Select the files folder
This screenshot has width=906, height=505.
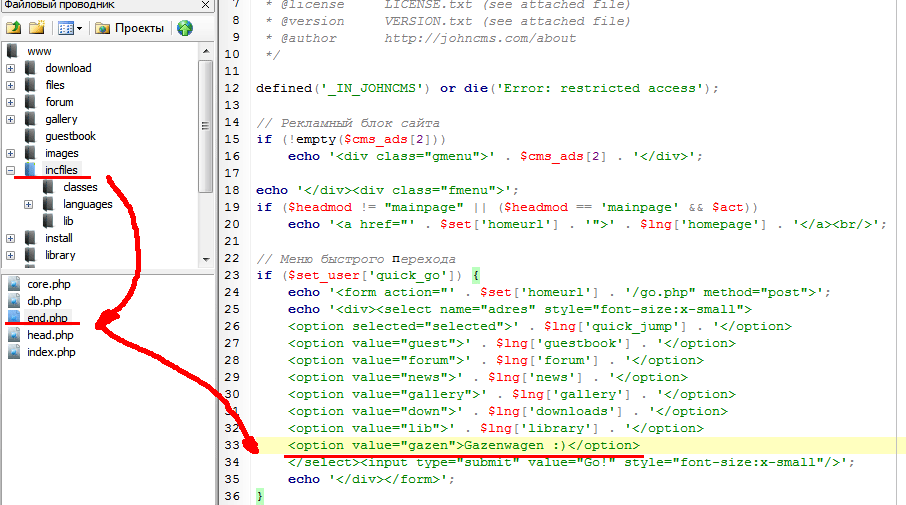click(x=55, y=85)
